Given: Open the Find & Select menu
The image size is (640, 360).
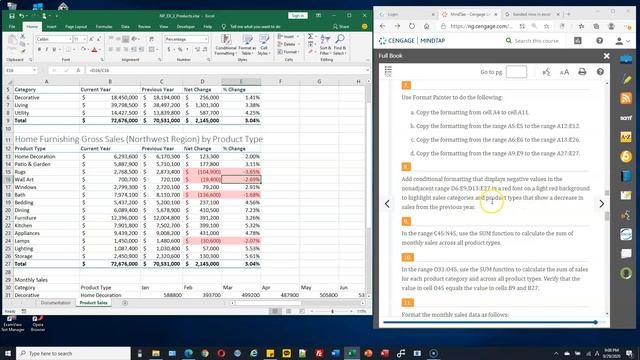Looking at the screenshot, I should pyautogui.click(x=339, y=45).
